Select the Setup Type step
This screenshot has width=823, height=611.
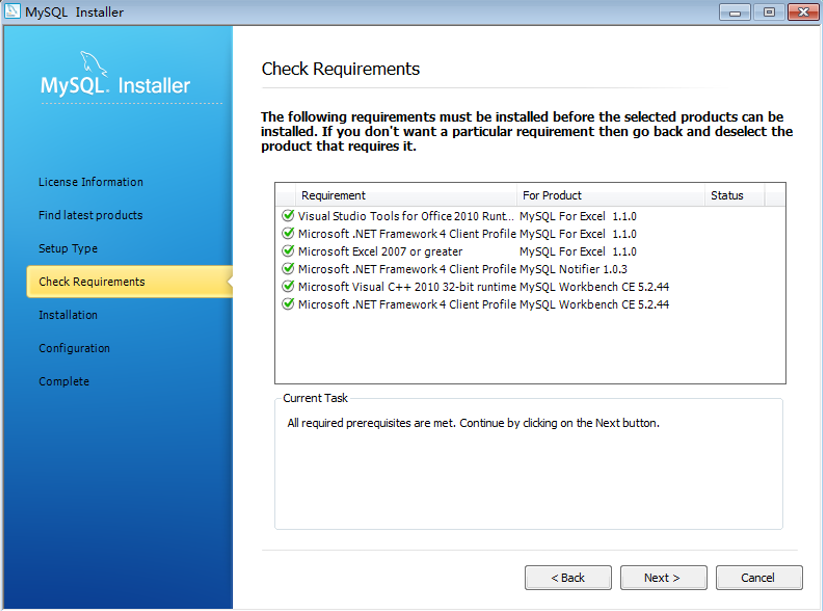pos(68,248)
